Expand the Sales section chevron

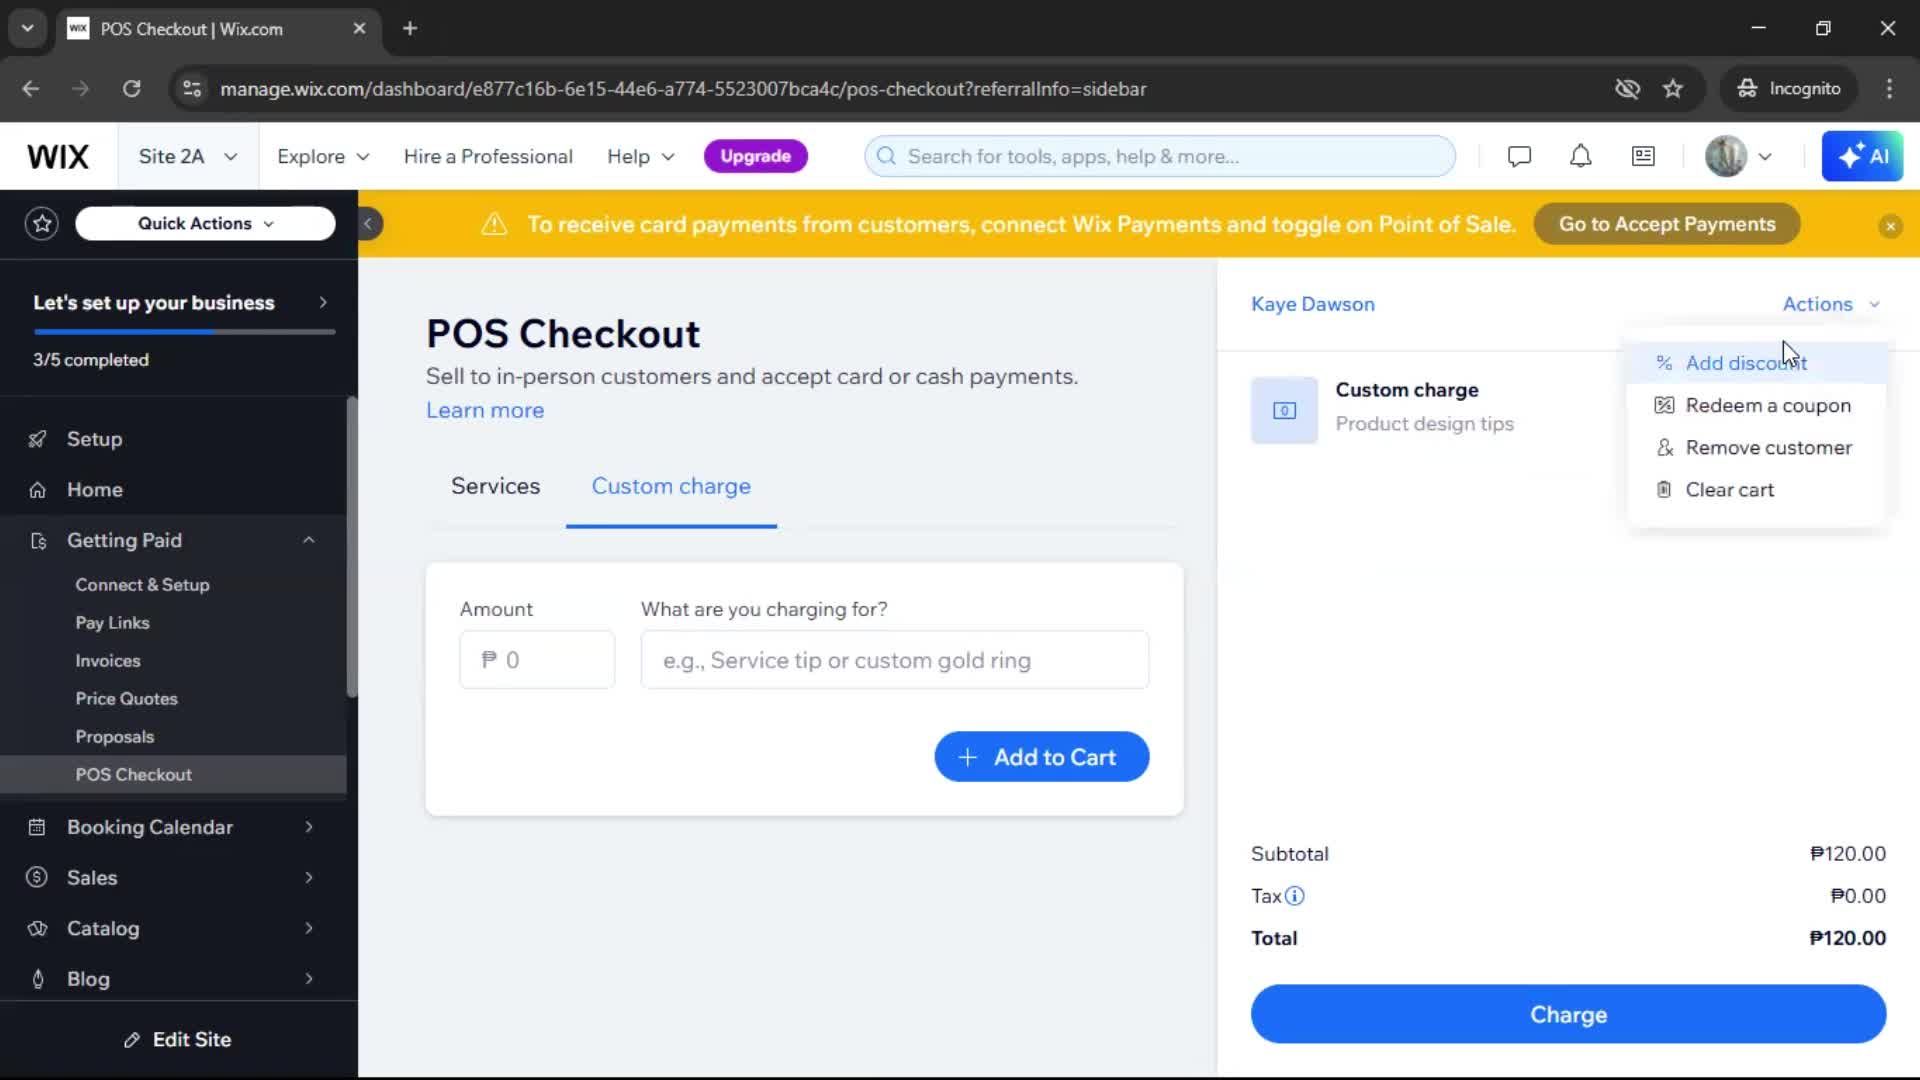click(308, 878)
